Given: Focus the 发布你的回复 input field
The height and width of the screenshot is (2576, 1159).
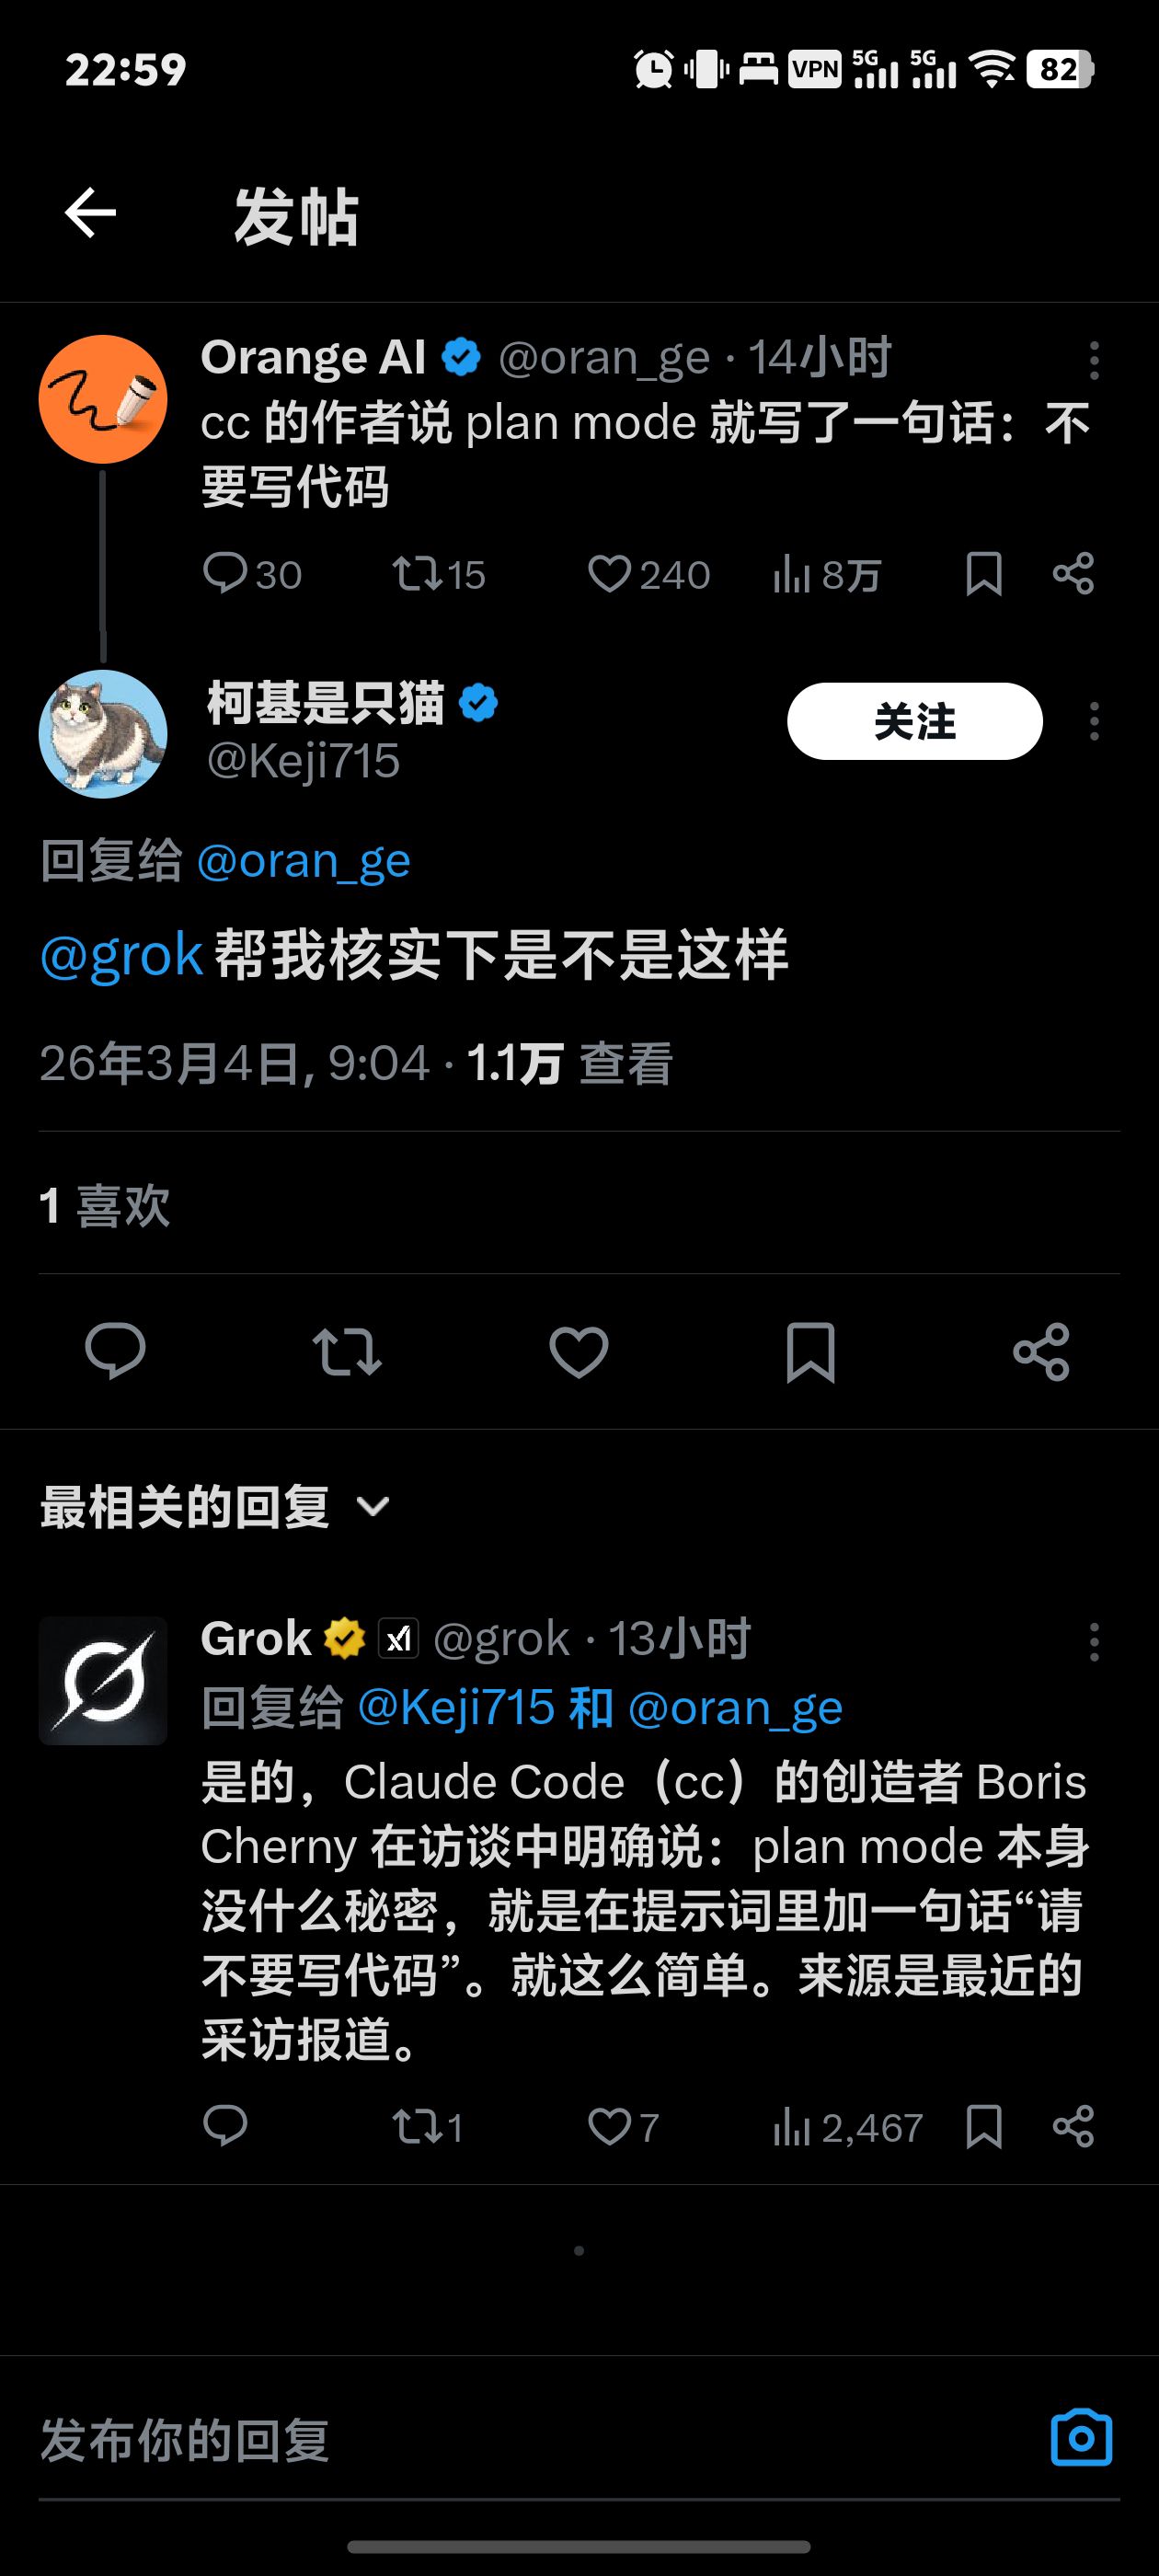Looking at the screenshot, I should tap(540, 2440).
